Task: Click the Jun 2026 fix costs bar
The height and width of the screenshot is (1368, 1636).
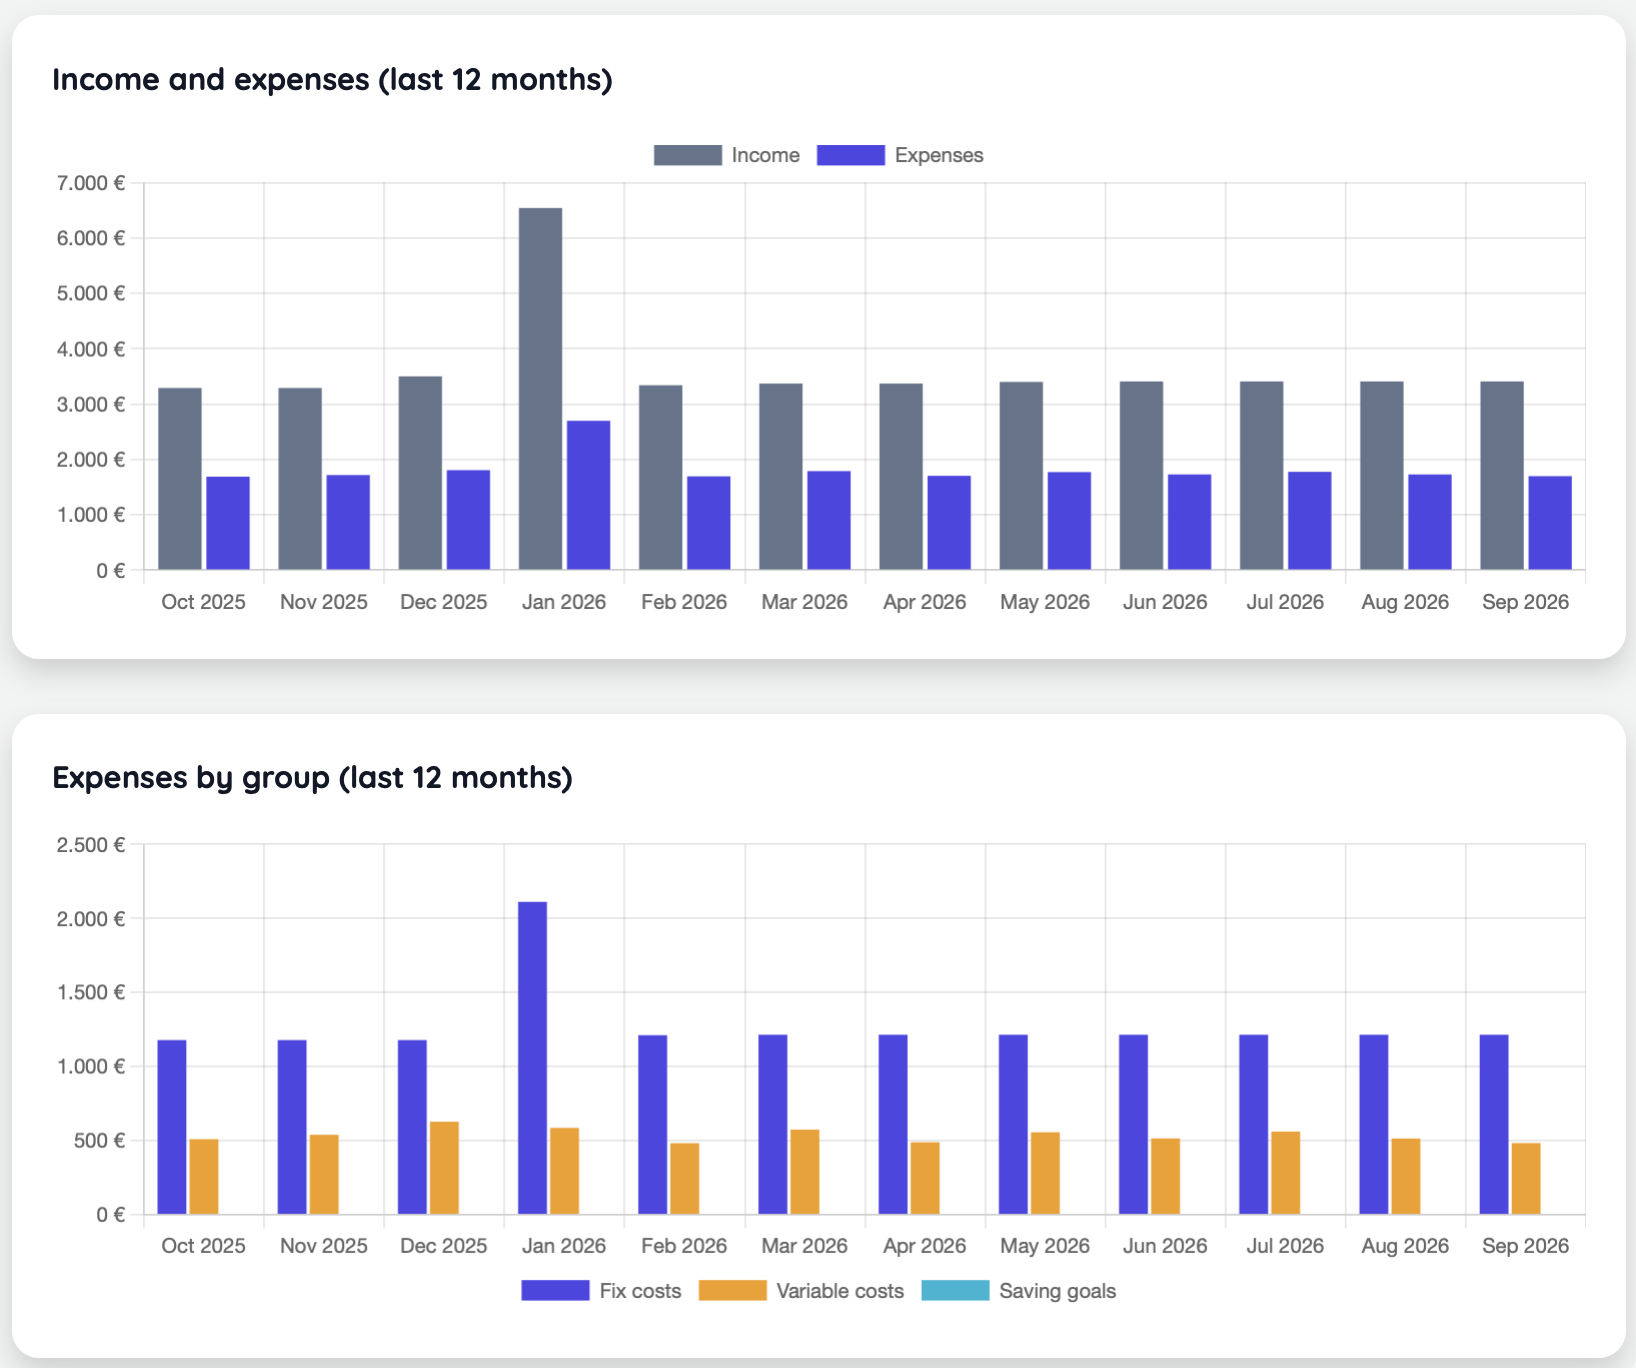Action: [1133, 1124]
